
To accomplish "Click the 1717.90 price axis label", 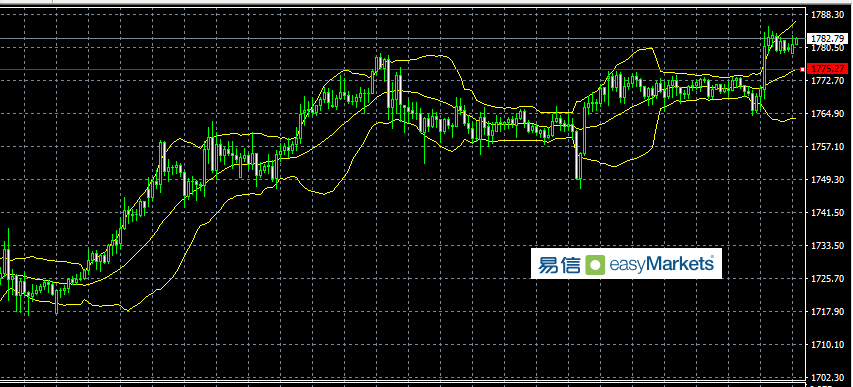I will point(827,311).
